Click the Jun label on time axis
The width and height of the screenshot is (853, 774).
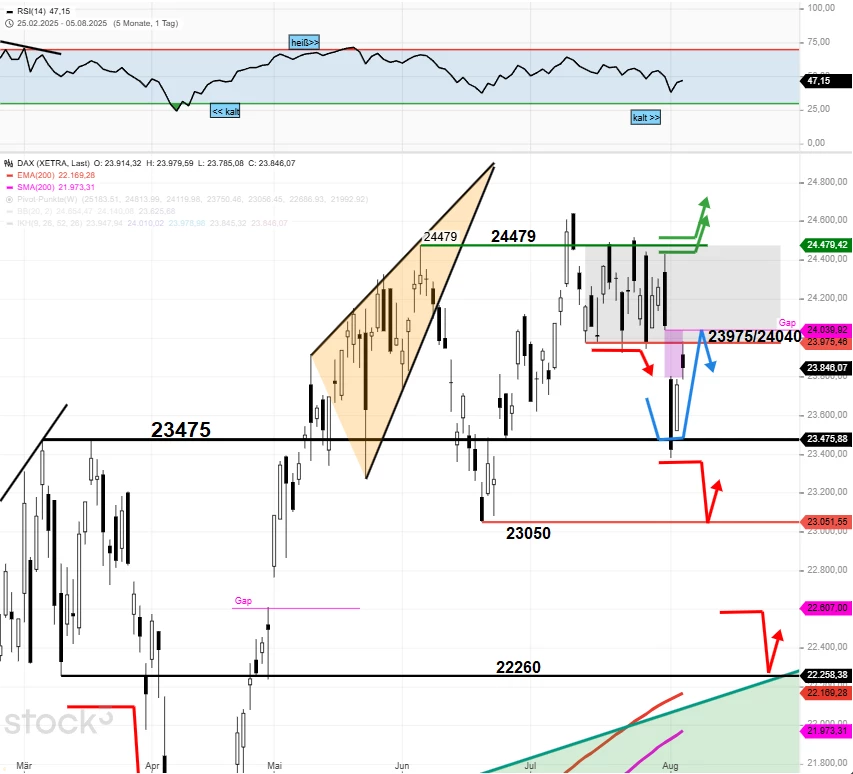[401, 766]
